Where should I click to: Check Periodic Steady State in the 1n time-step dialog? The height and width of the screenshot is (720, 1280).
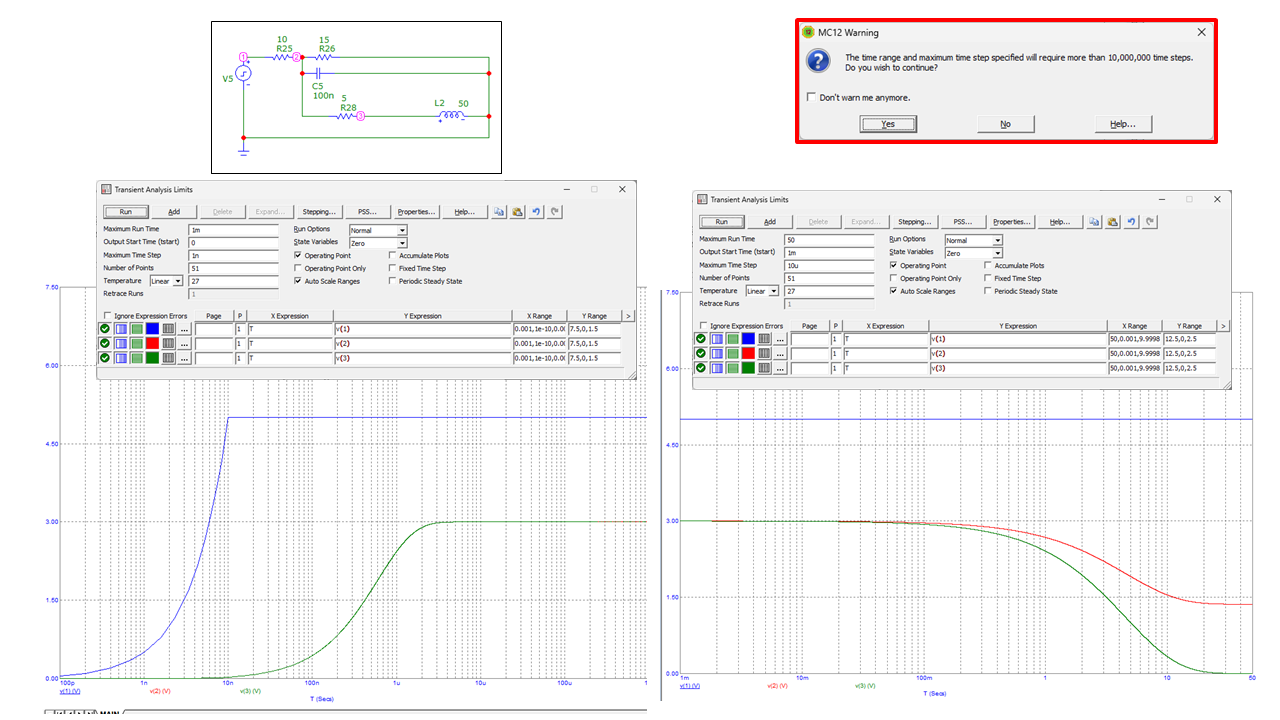pyautogui.click(x=393, y=281)
